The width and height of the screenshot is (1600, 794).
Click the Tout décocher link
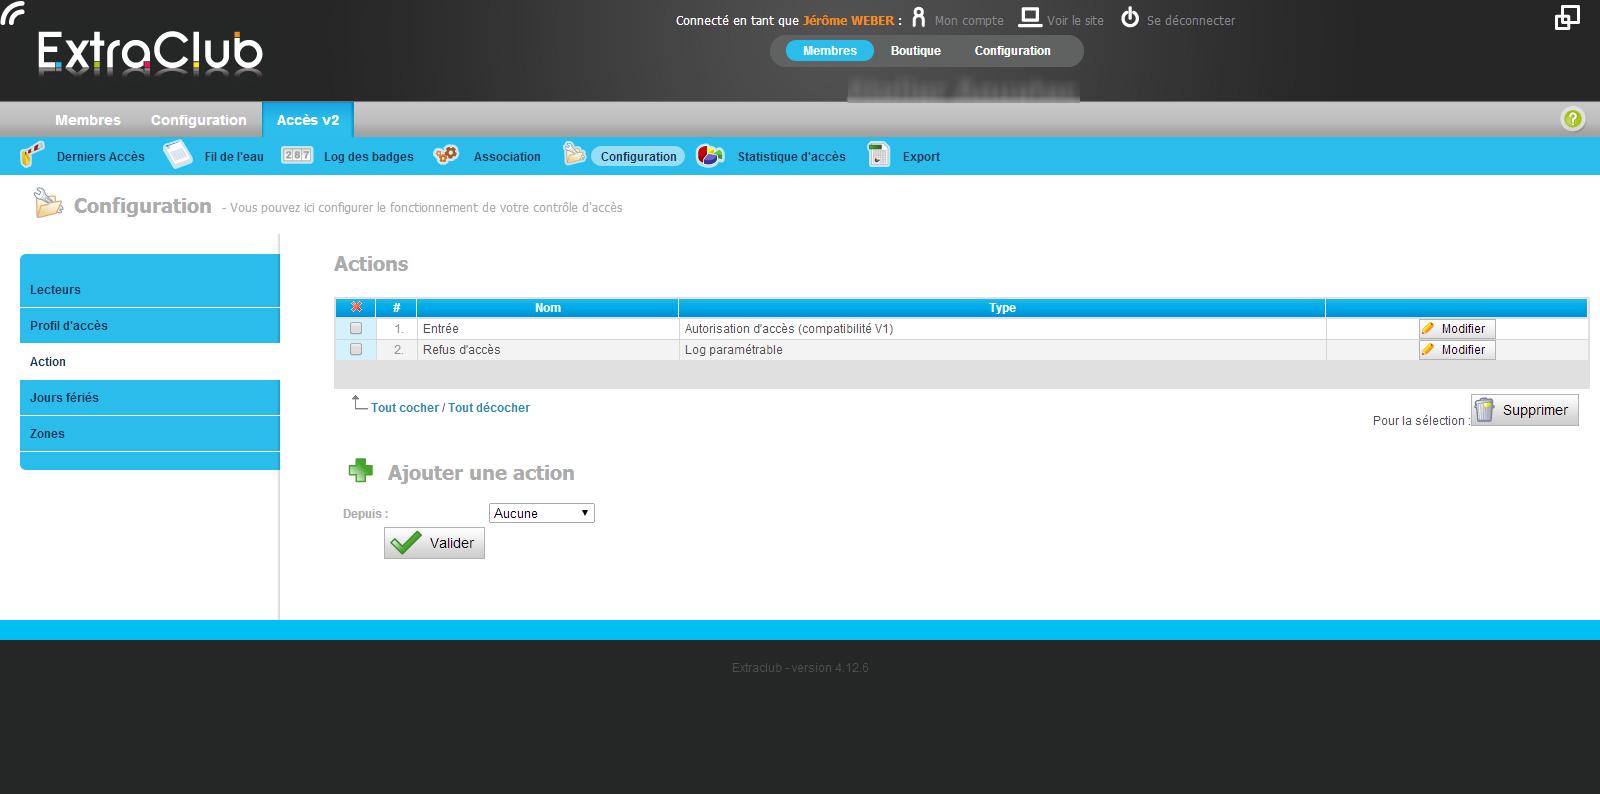tap(489, 408)
